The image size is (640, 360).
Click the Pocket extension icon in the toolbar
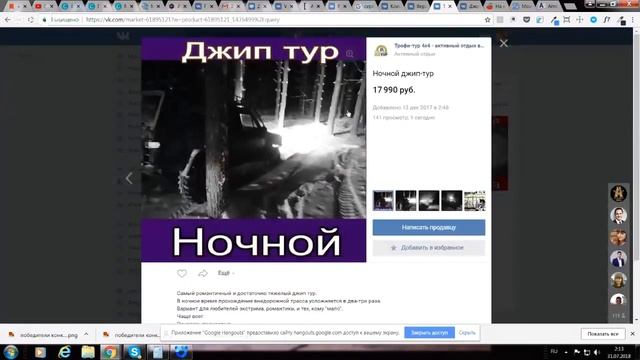(x=527, y=20)
